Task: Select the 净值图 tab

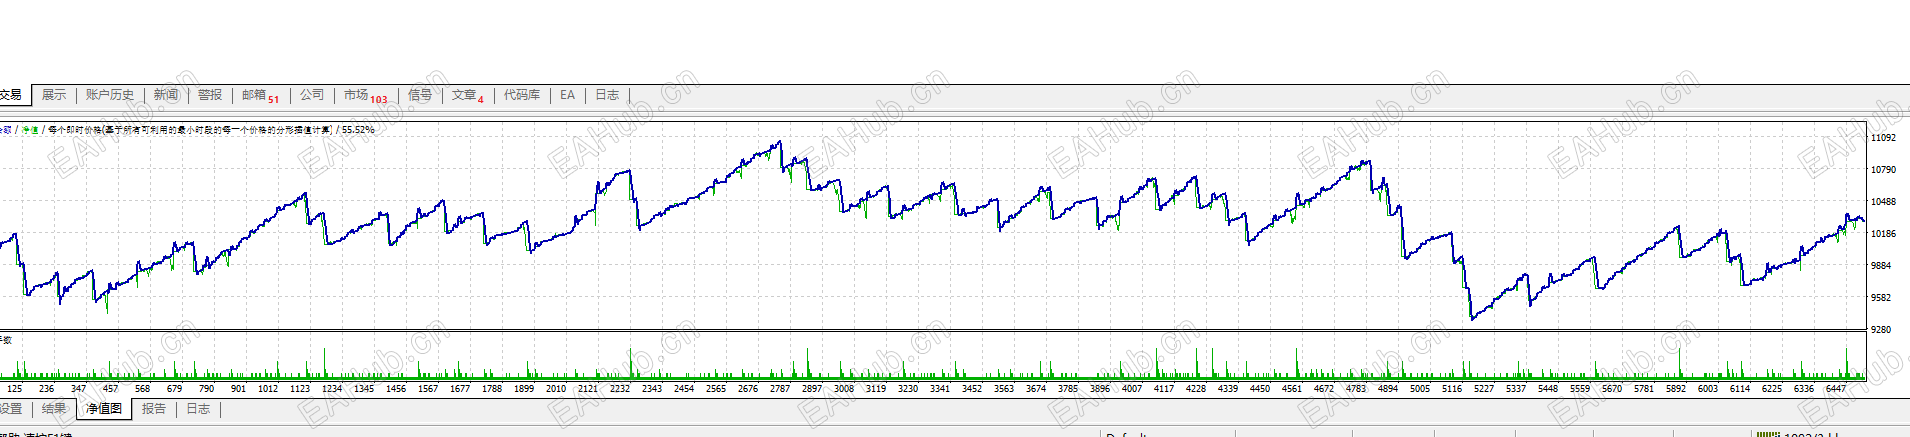Action: [104, 409]
